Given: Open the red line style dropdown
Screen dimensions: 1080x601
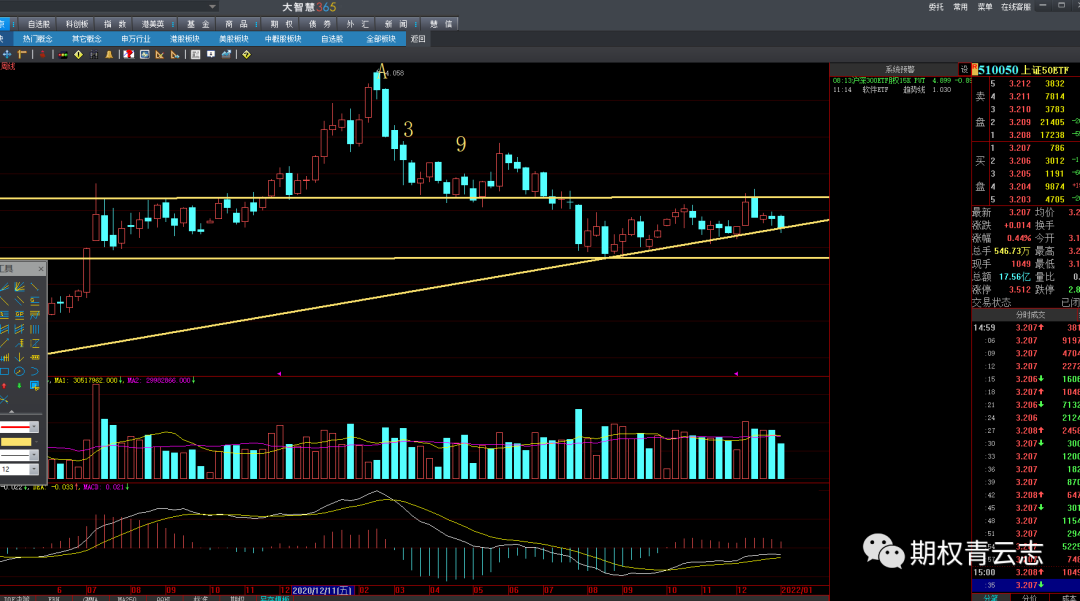Looking at the screenshot, I should pos(34,427).
